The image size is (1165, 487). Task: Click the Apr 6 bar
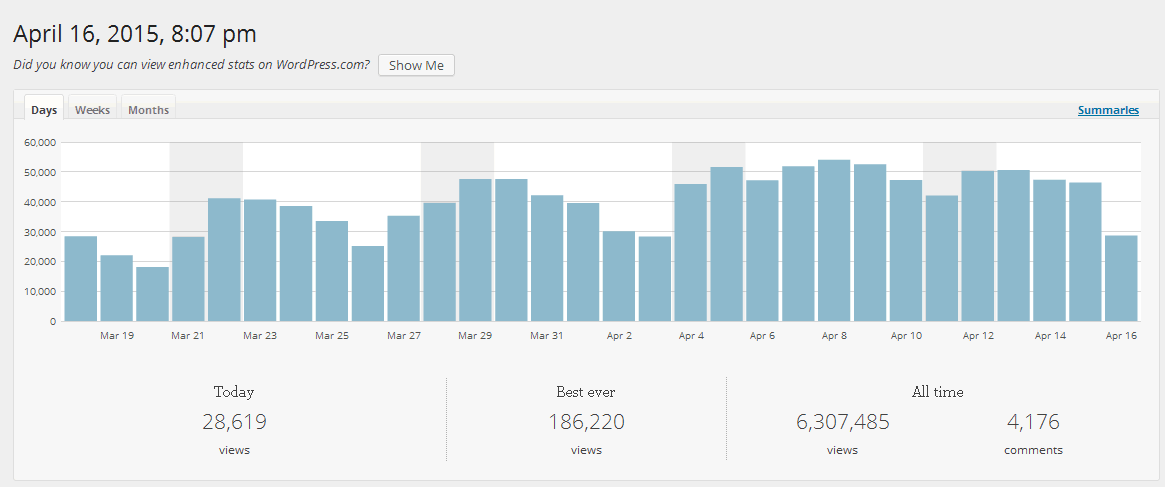[762, 251]
